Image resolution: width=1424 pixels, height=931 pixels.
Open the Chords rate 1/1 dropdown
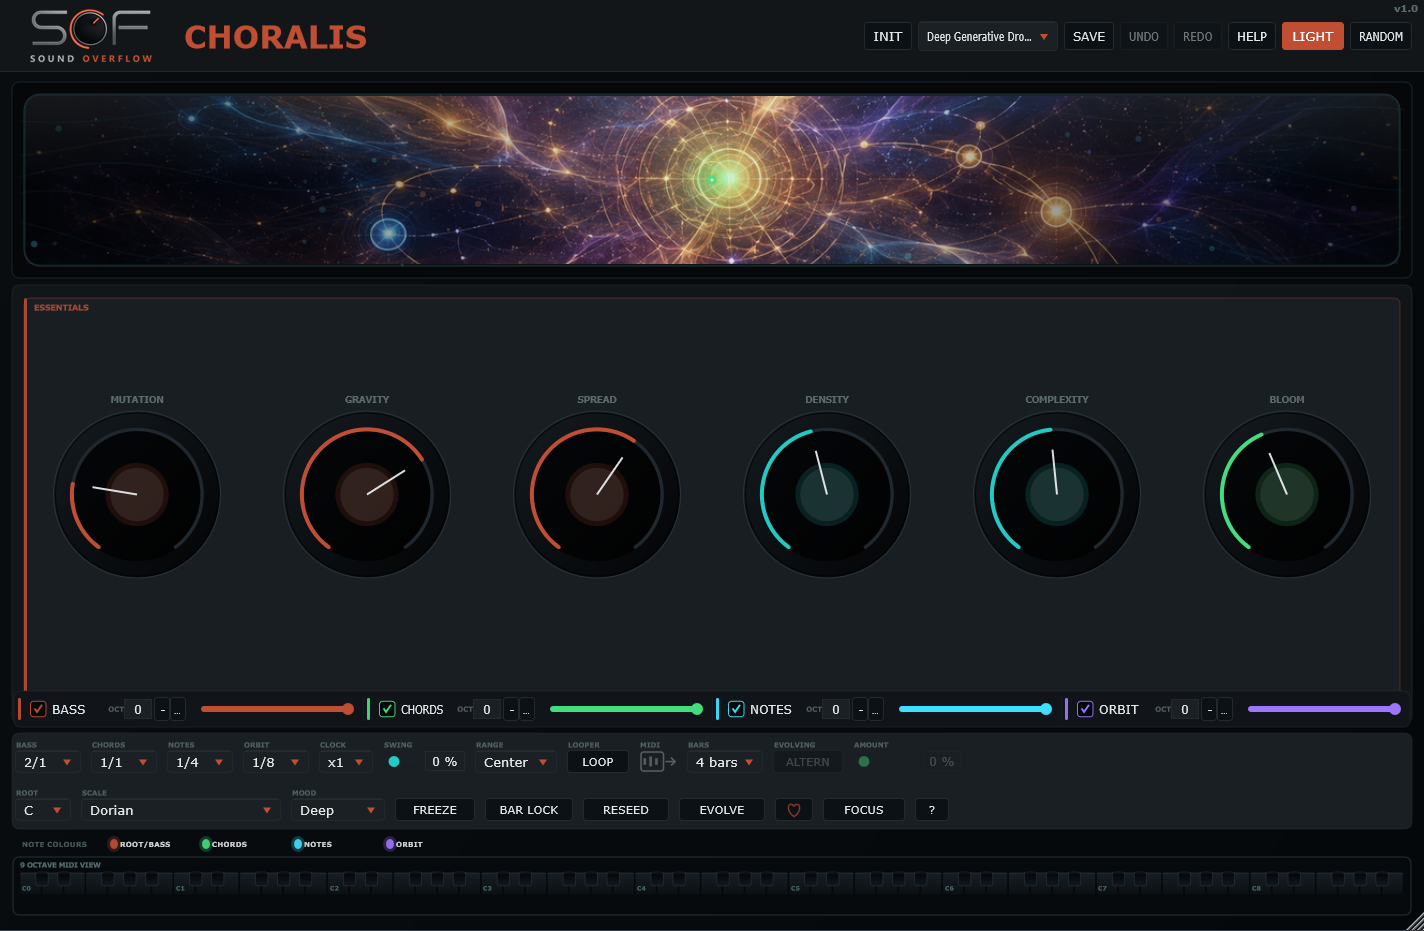pos(124,762)
